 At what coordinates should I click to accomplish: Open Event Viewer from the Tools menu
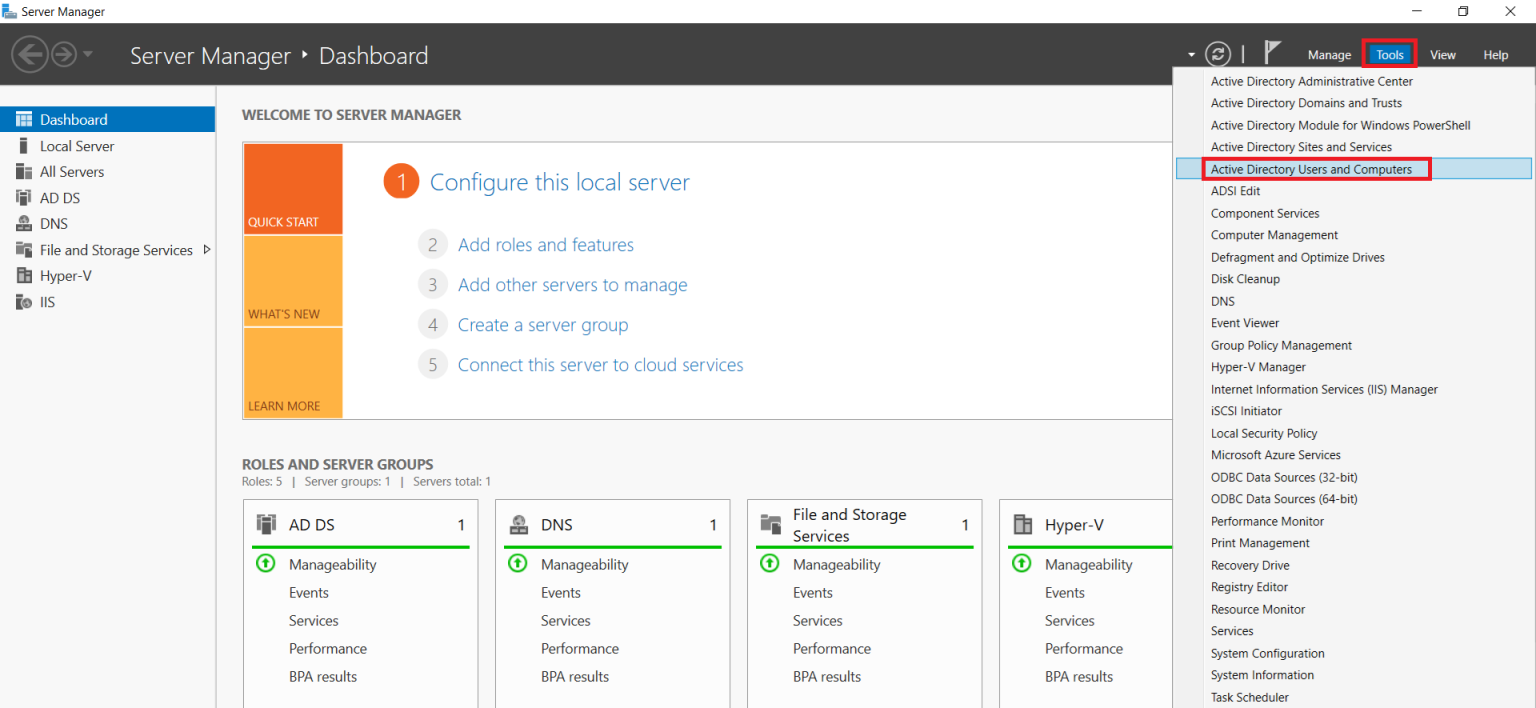(1244, 322)
